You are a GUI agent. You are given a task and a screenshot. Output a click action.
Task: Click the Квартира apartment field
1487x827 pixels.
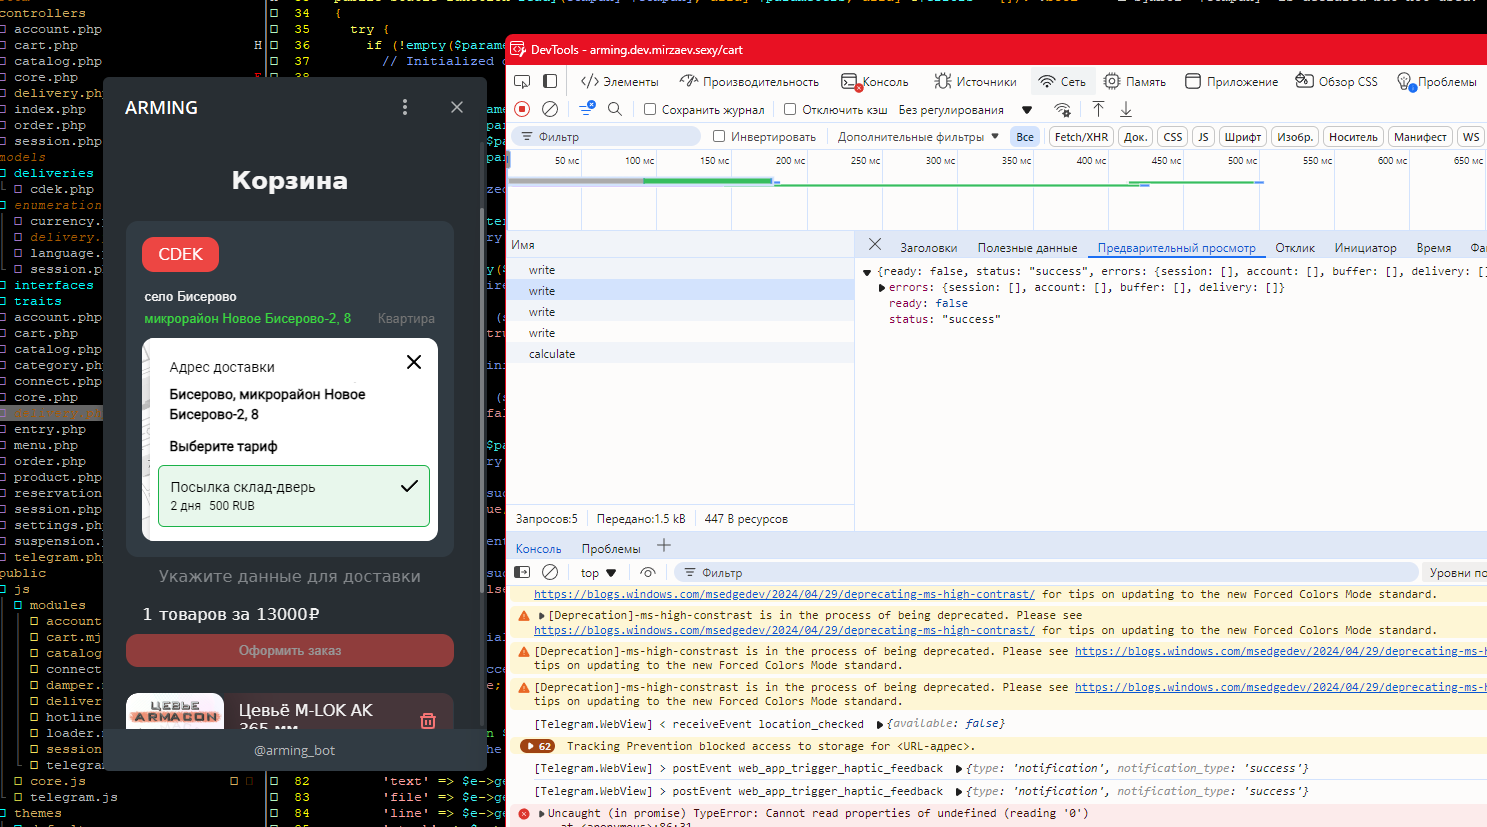coord(405,318)
